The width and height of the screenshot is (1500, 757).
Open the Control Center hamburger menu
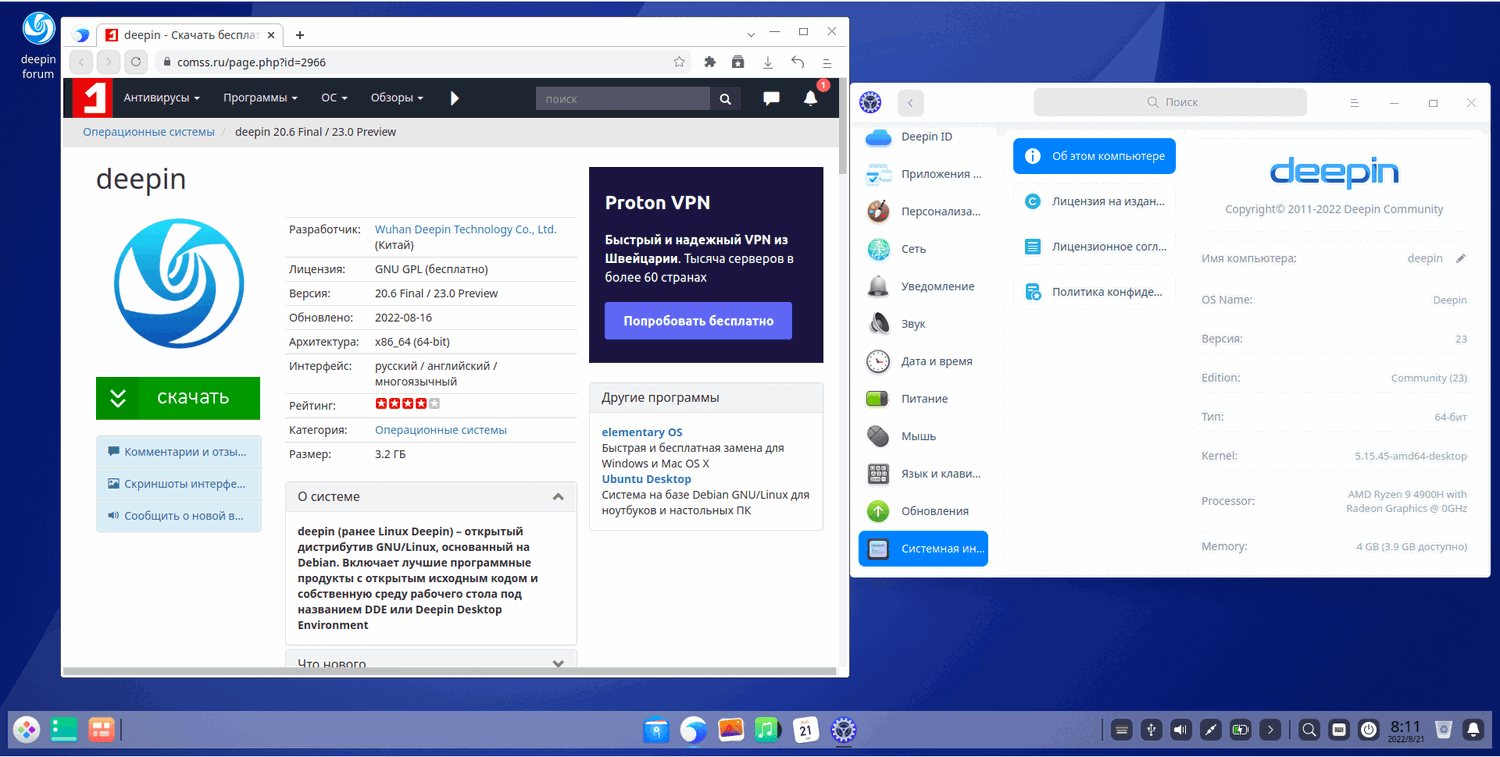coord(1355,103)
